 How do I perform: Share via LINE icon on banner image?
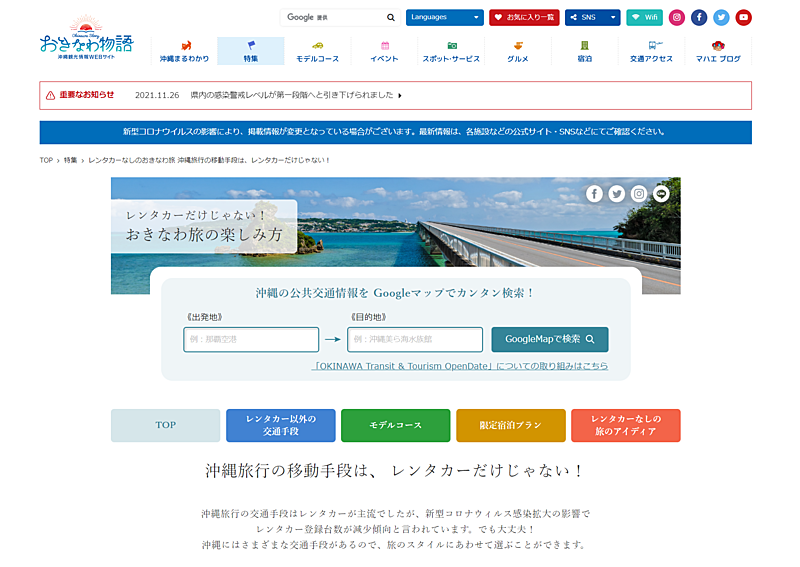(661, 194)
